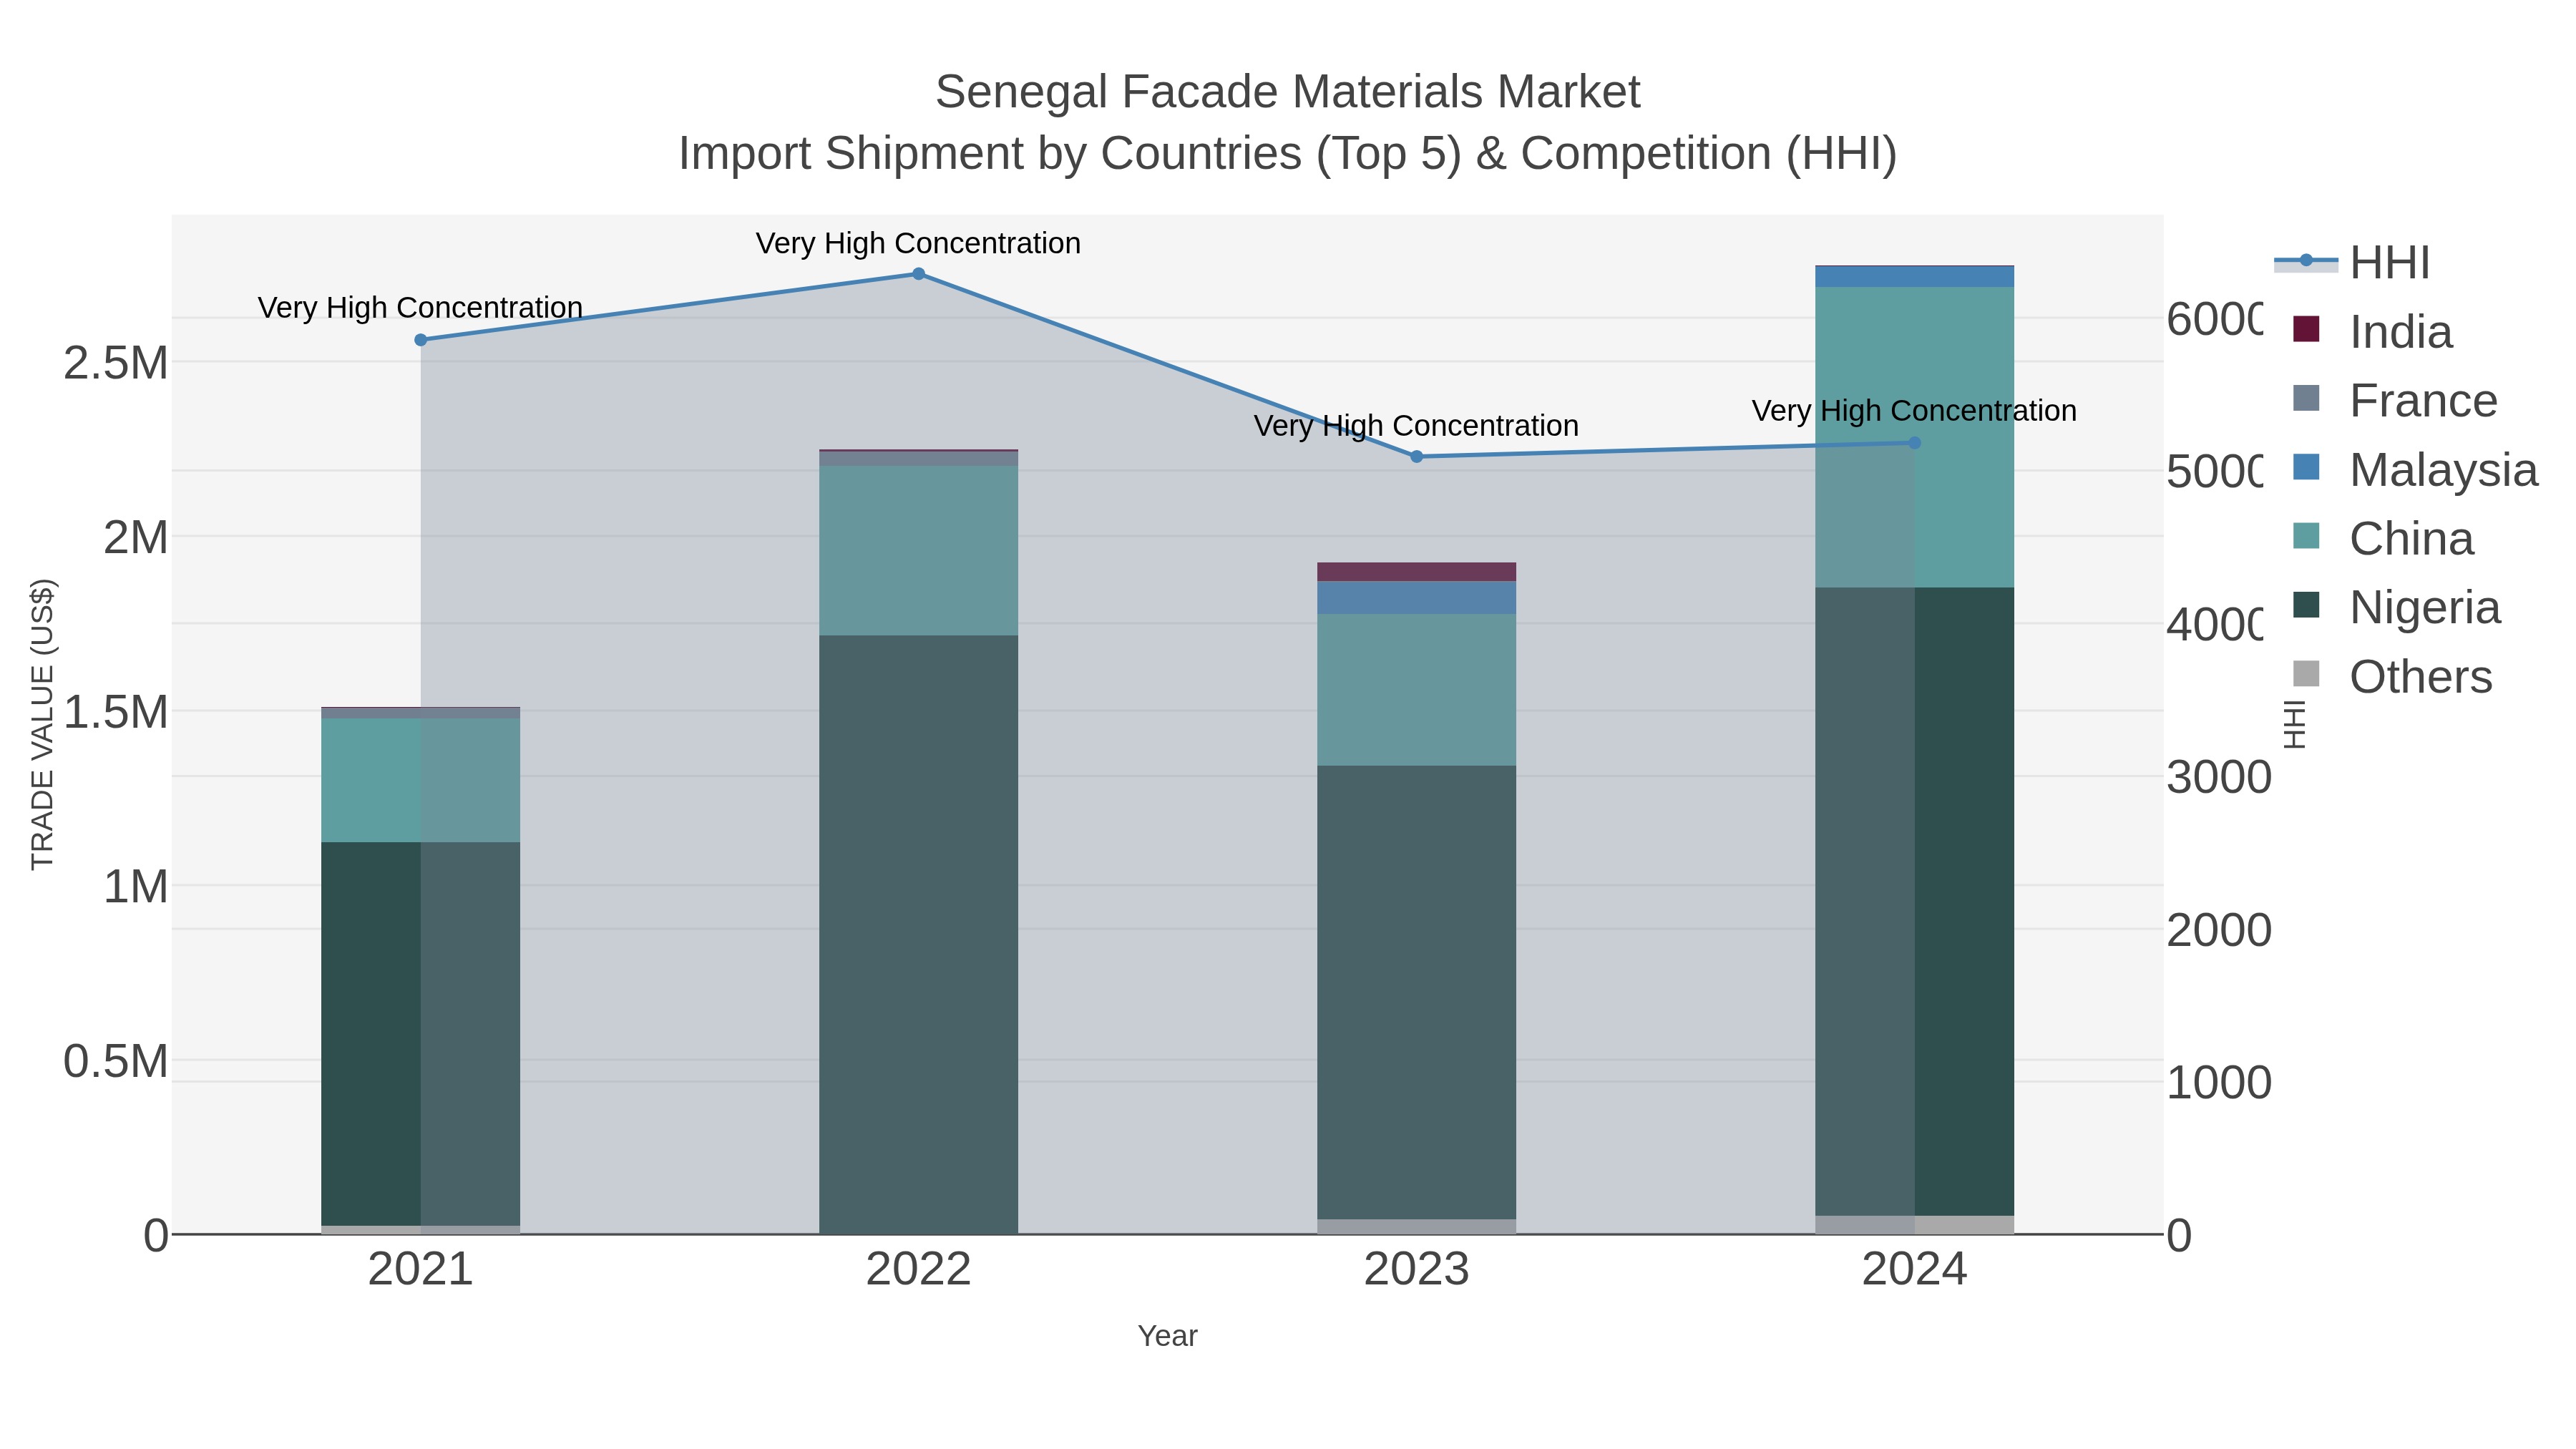Click the 2021 x-axis label
This screenshot has width=2576, height=1449.
coord(421,1270)
